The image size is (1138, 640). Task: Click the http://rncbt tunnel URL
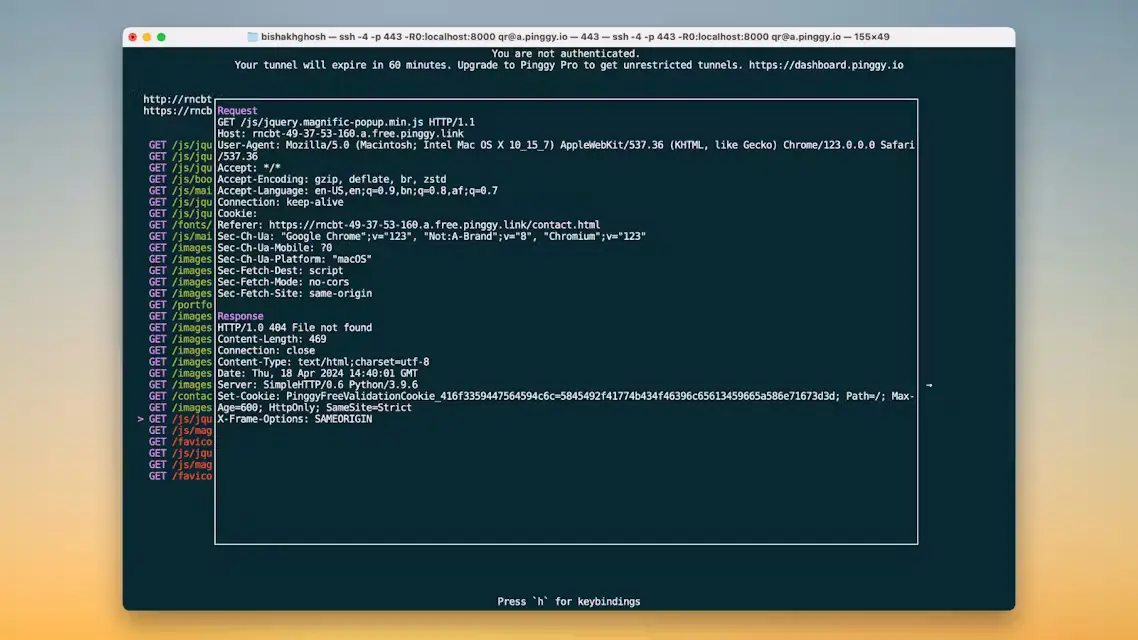[177, 98]
